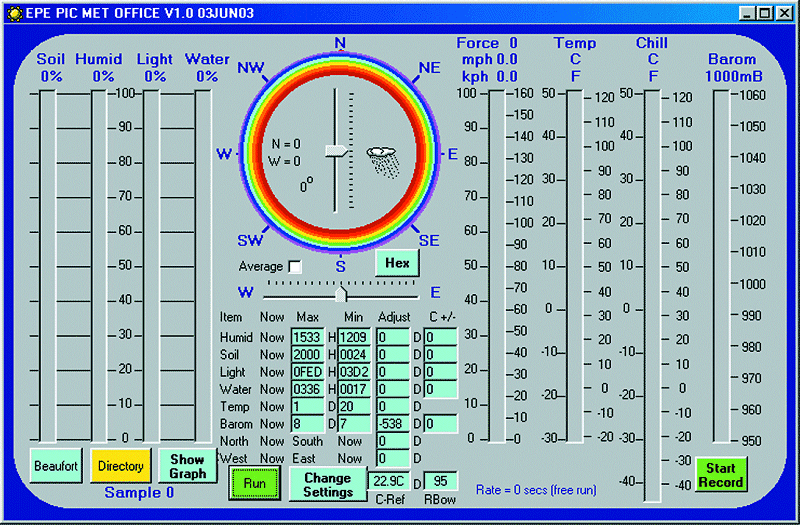Close the window with the X button
The height and width of the screenshot is (527, 800).
pos(783,14)
